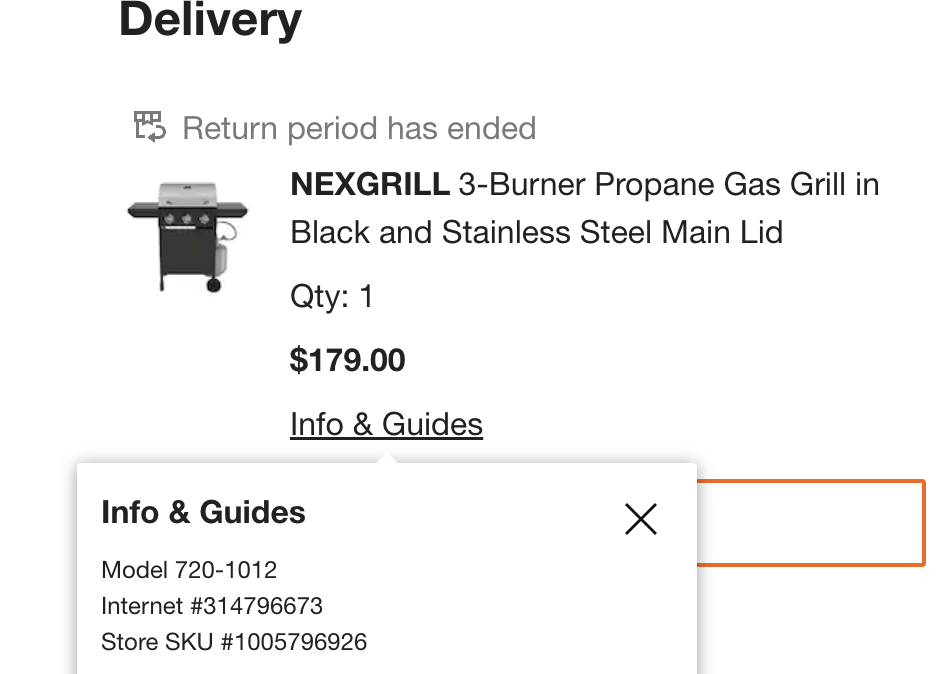
Task: Click the $179.00 price
Action: [x=347, y=360]
